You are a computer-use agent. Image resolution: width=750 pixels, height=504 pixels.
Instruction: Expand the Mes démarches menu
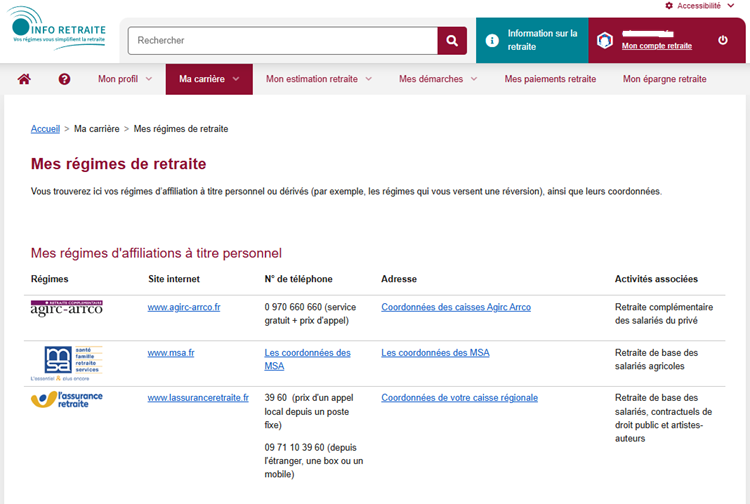coord(437,79)
